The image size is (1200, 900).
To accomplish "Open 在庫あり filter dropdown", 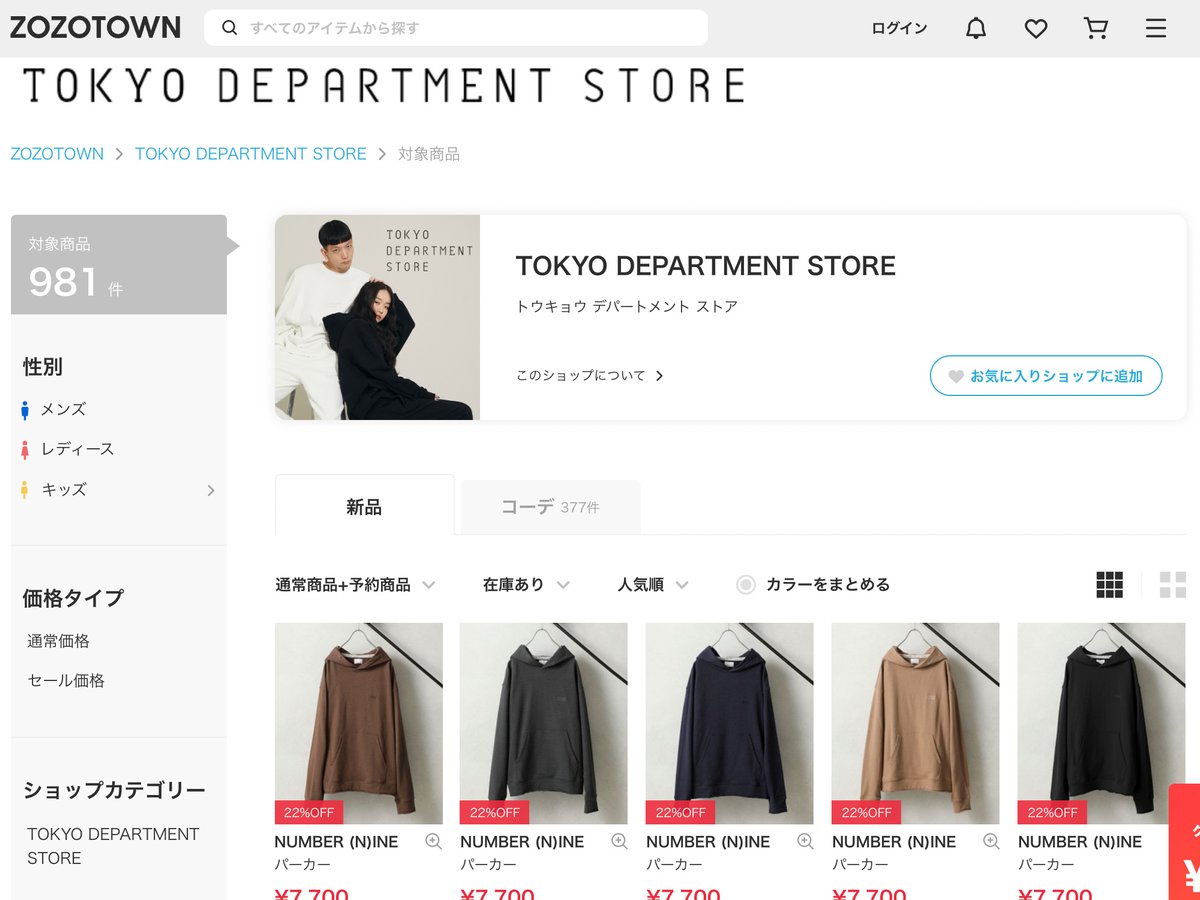I will tap(526, 585).
